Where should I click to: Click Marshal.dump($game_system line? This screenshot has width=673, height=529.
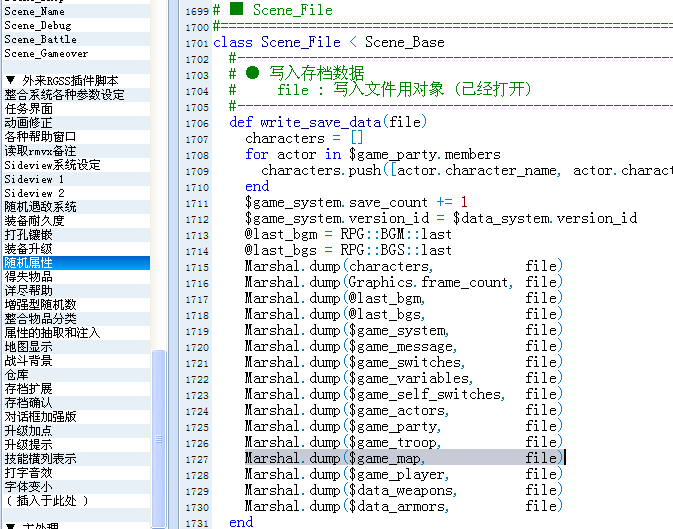403,331
